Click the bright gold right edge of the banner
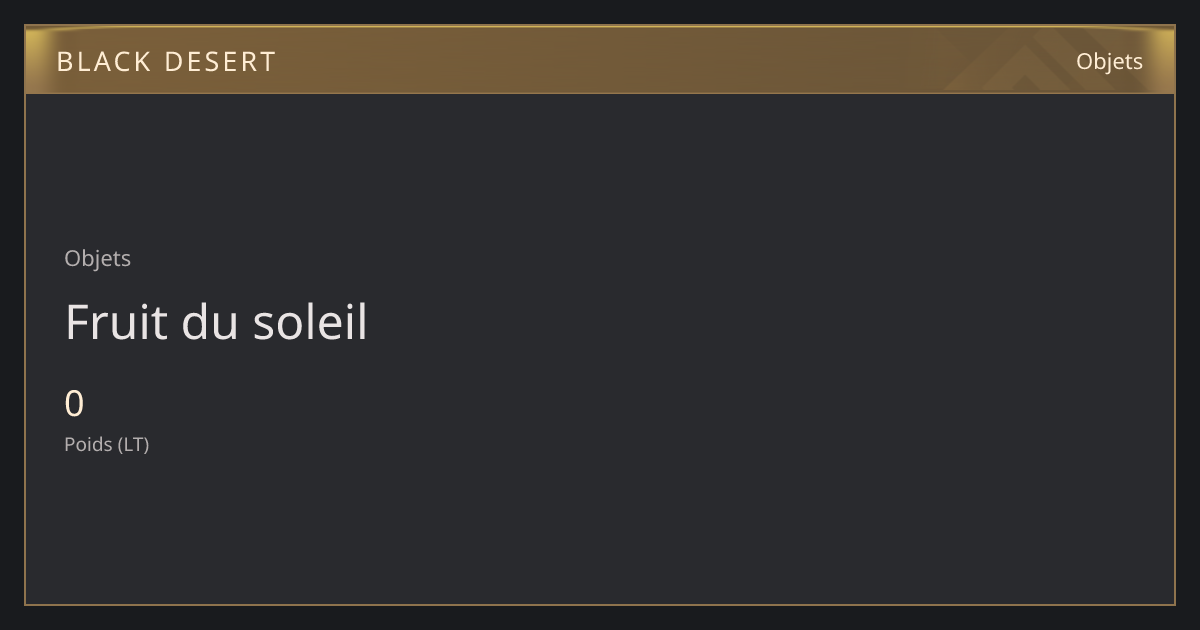Screen dimensions: 1200x630 (1166, 61)
